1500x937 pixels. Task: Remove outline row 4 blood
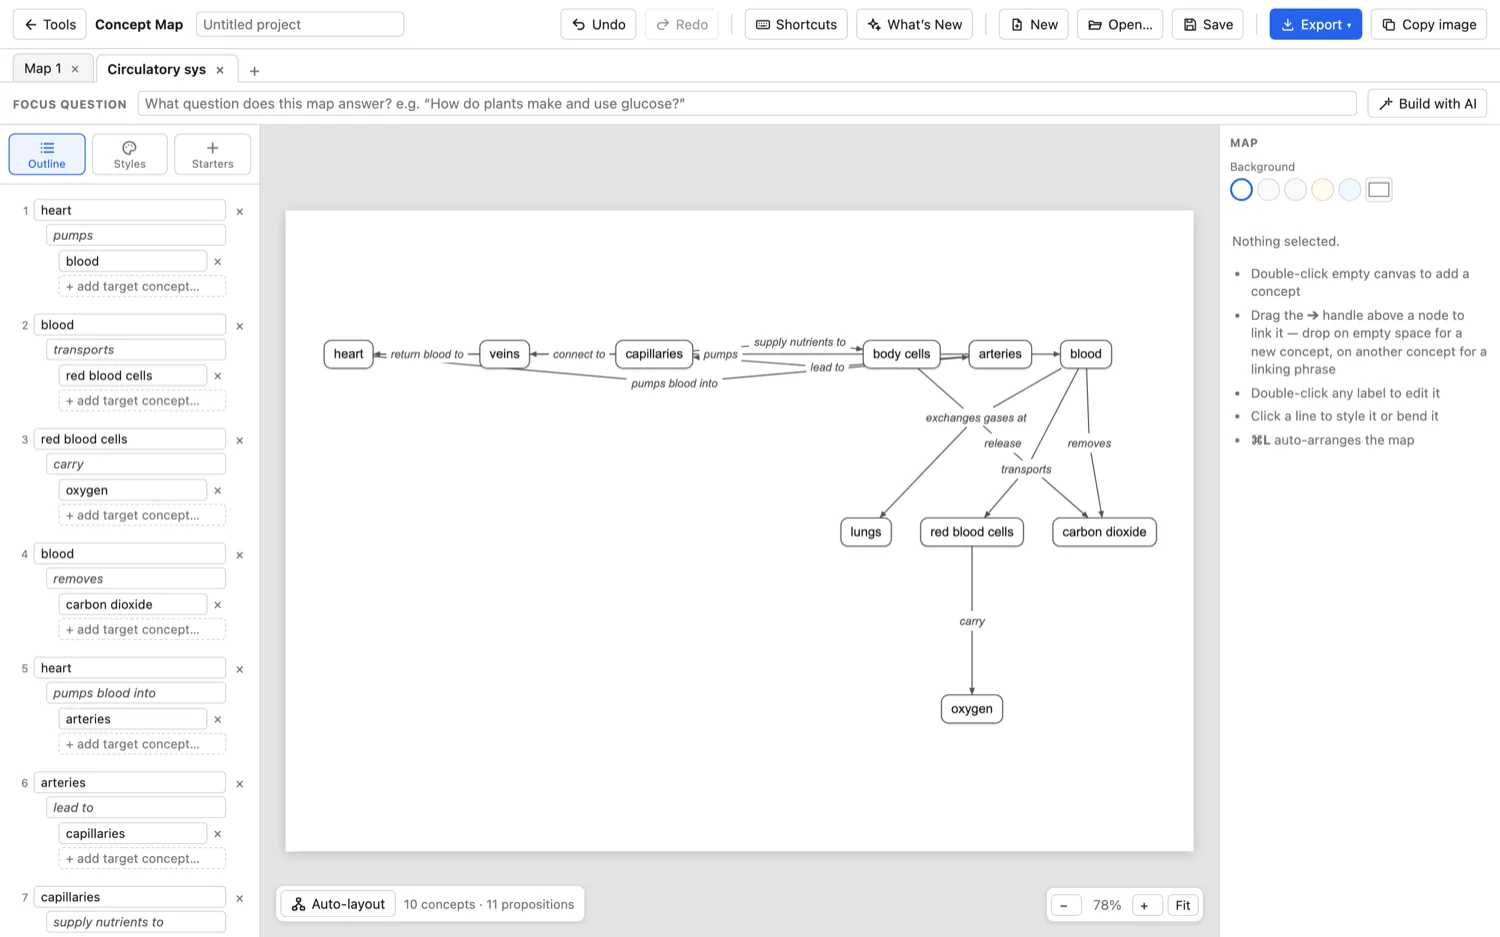(240, 555)
